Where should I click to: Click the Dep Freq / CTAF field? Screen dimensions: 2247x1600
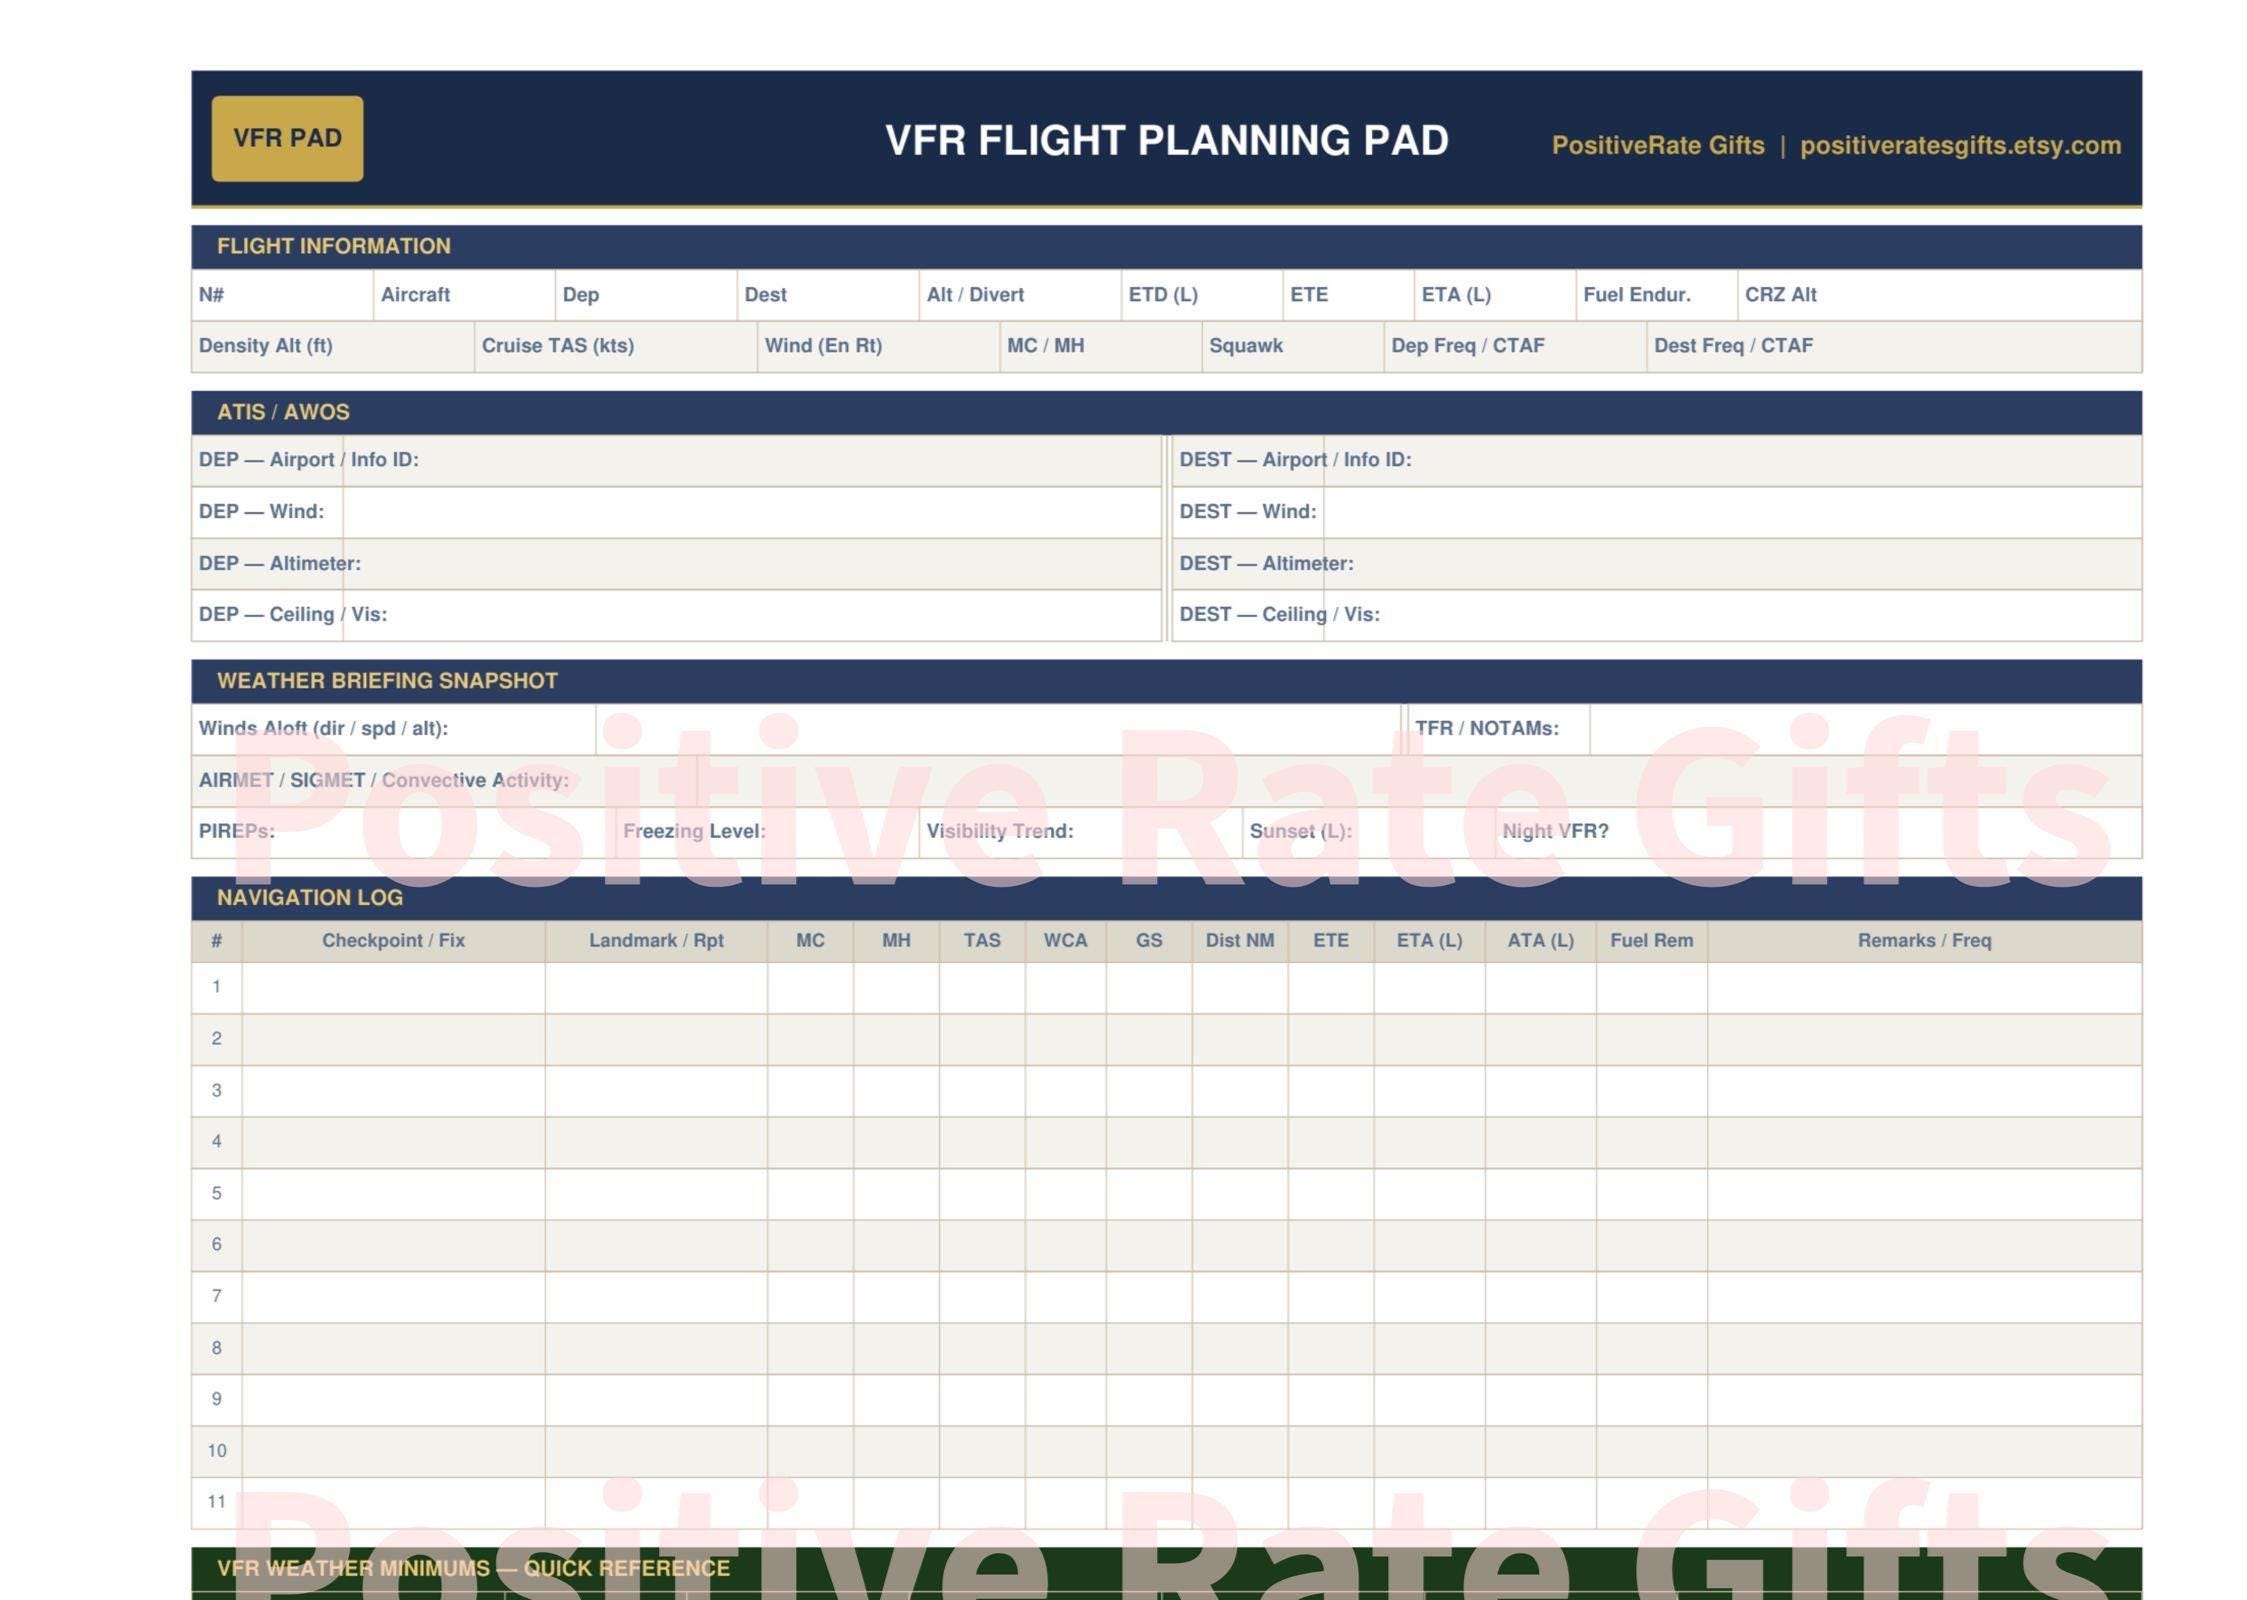pyautogui.click(x=1515, y=346)
